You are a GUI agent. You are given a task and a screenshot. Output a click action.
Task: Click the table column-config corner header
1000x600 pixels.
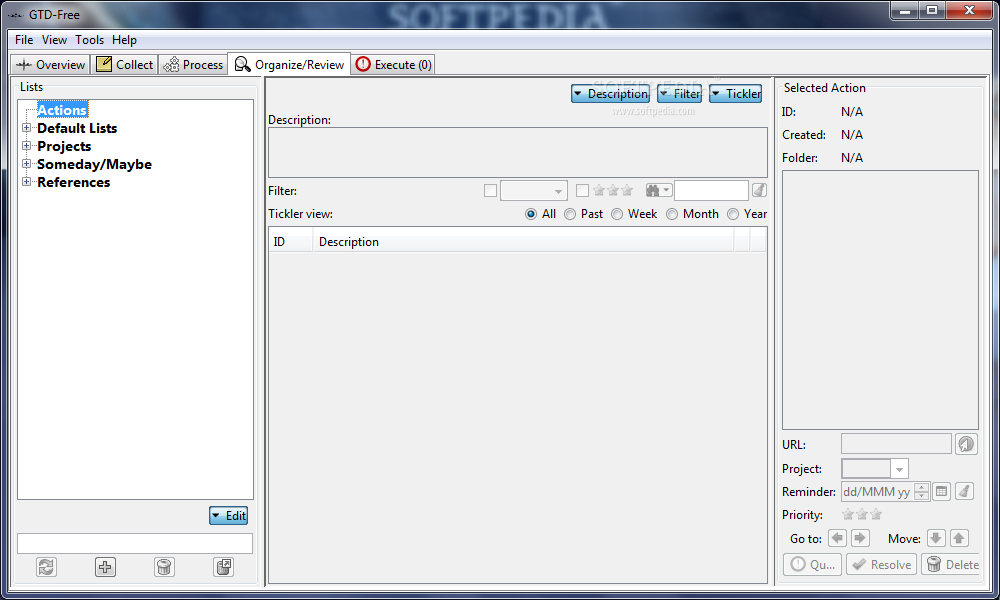click(758, 242)
